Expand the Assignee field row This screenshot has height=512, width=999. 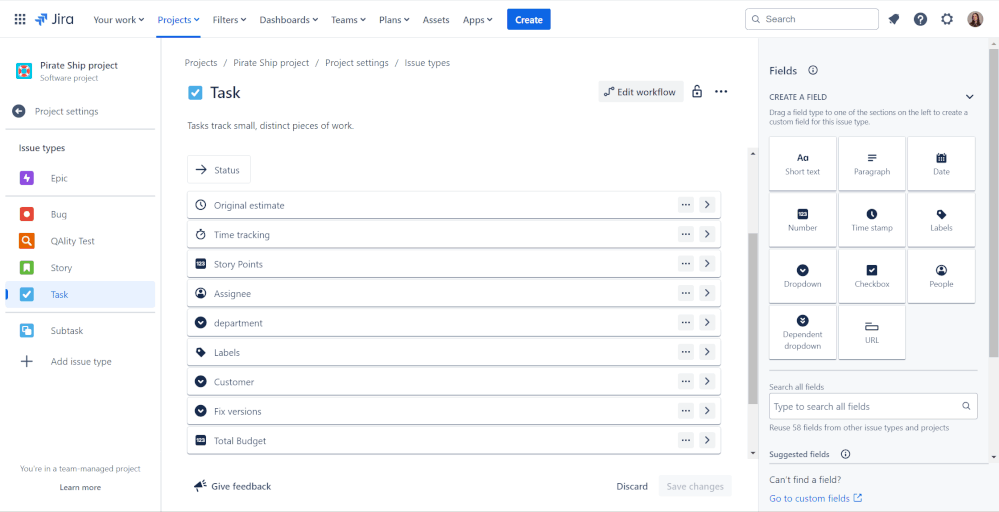click(707, 293)
